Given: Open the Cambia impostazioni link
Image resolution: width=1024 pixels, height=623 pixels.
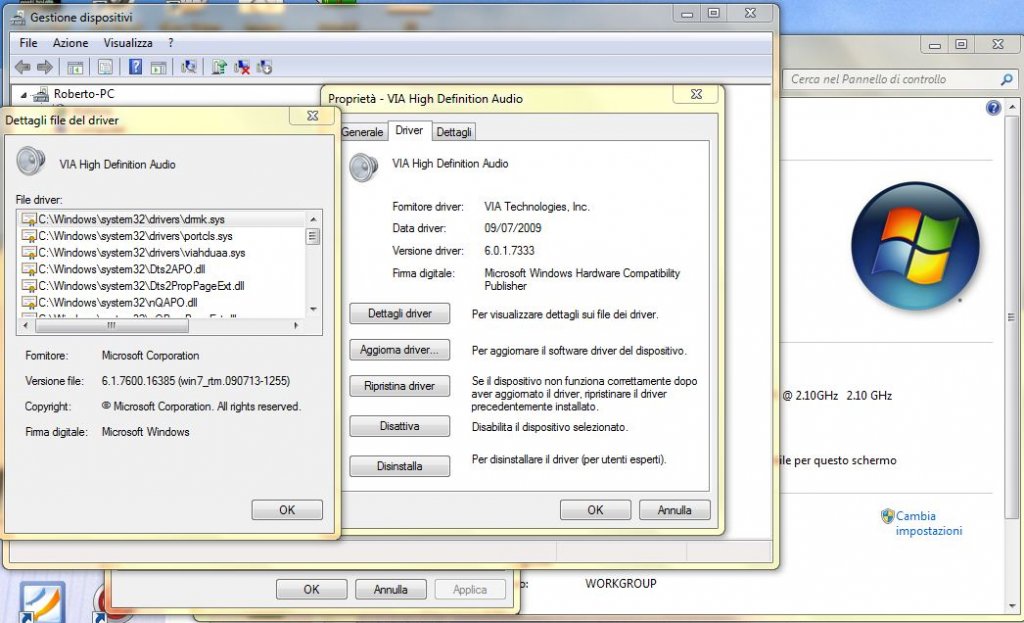Looking at the screenshot, I should pyautogui.click(x=929, y=523).
